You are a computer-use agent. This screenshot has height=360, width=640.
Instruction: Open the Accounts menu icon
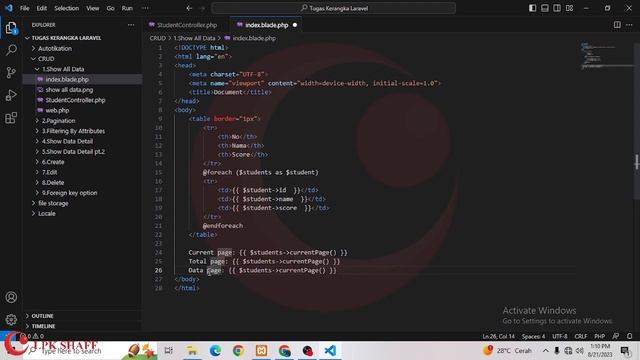[x=11, y=297]
